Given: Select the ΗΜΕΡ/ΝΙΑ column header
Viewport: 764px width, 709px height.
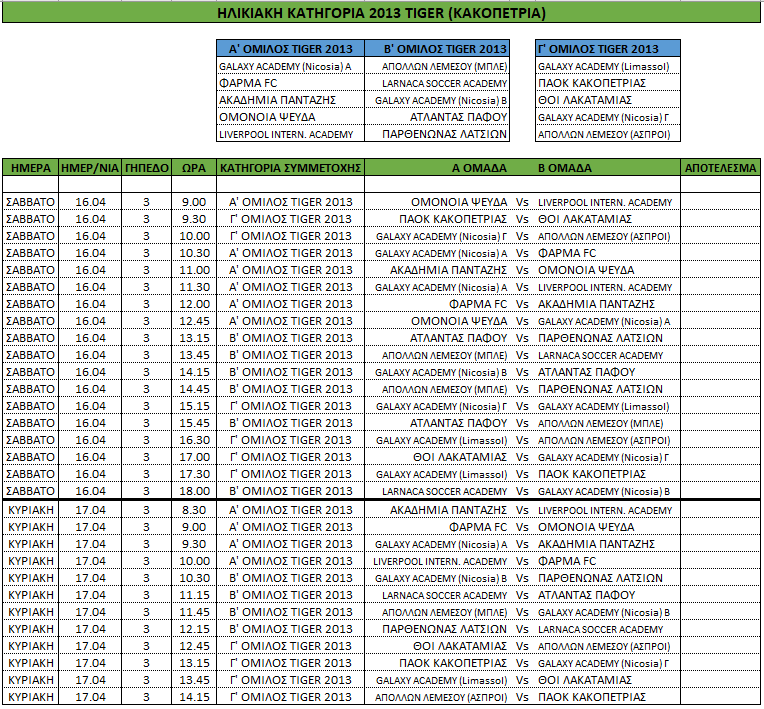Looking at the screenshot, I should point(90,168).
